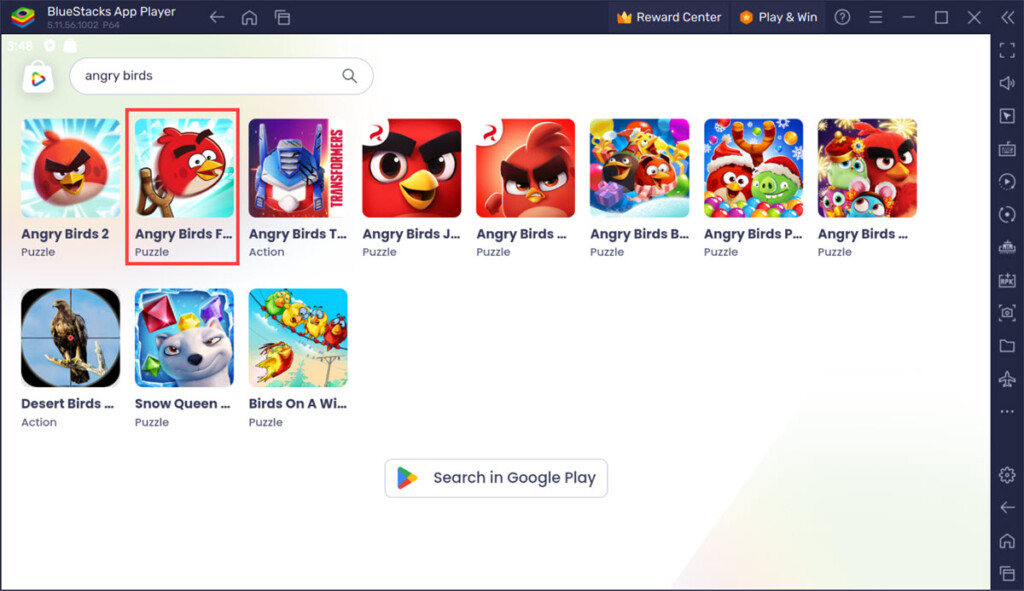Open the macro recorder play icon

(1007, 182)
